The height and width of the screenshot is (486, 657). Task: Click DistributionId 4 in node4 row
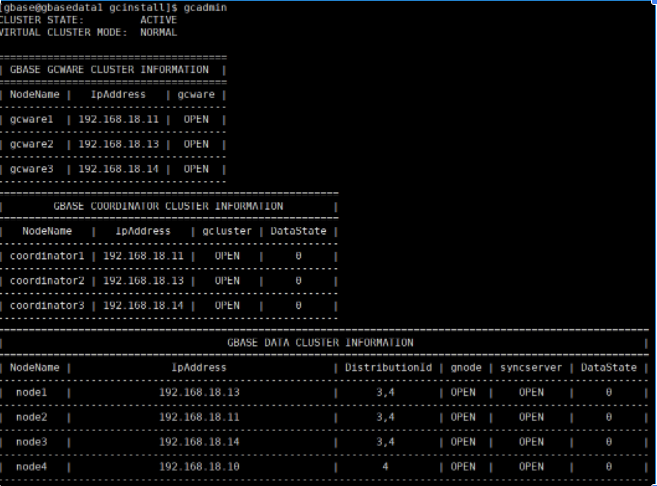[x=385, y=467]
